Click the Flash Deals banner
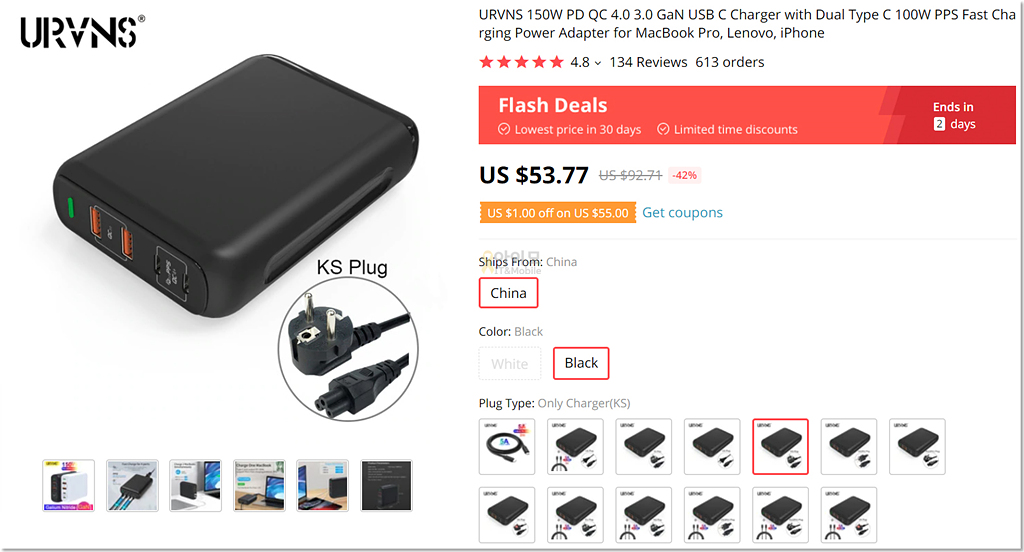Viewport: 1024px width, 552px height. pyautogui.click(x=747, y=115)
